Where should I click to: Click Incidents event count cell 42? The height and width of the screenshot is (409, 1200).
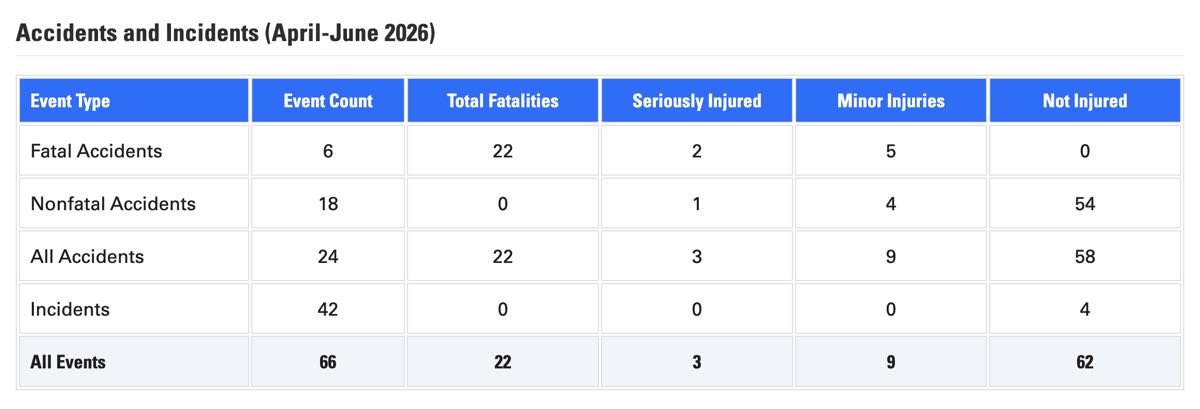(328, 310)
